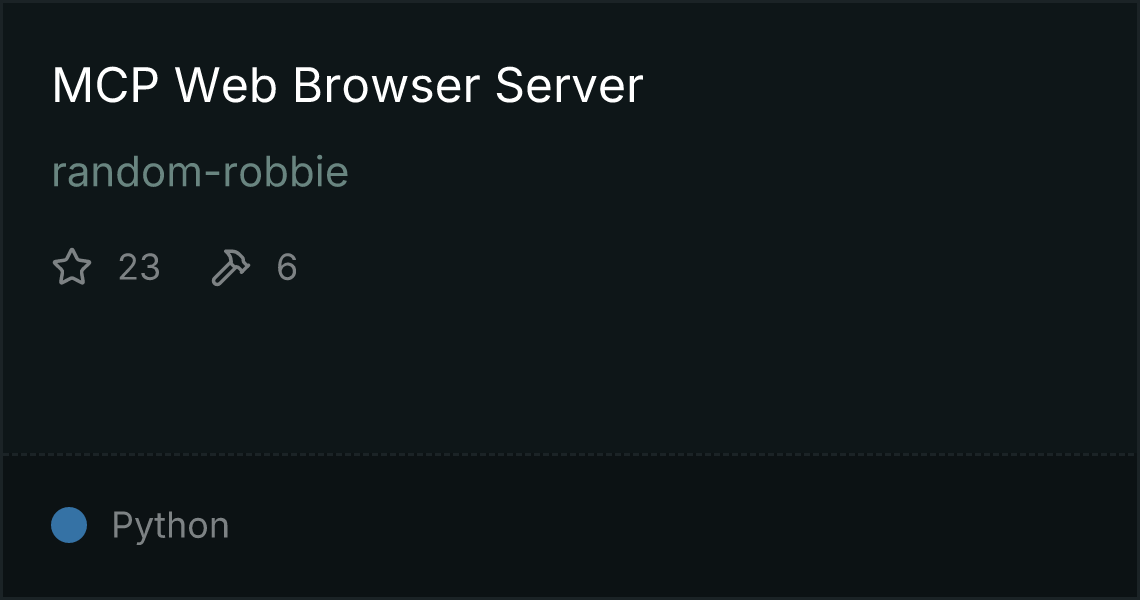1140x600 pixels.
Task: Click the tools count number 6
Action: (286, 268)
